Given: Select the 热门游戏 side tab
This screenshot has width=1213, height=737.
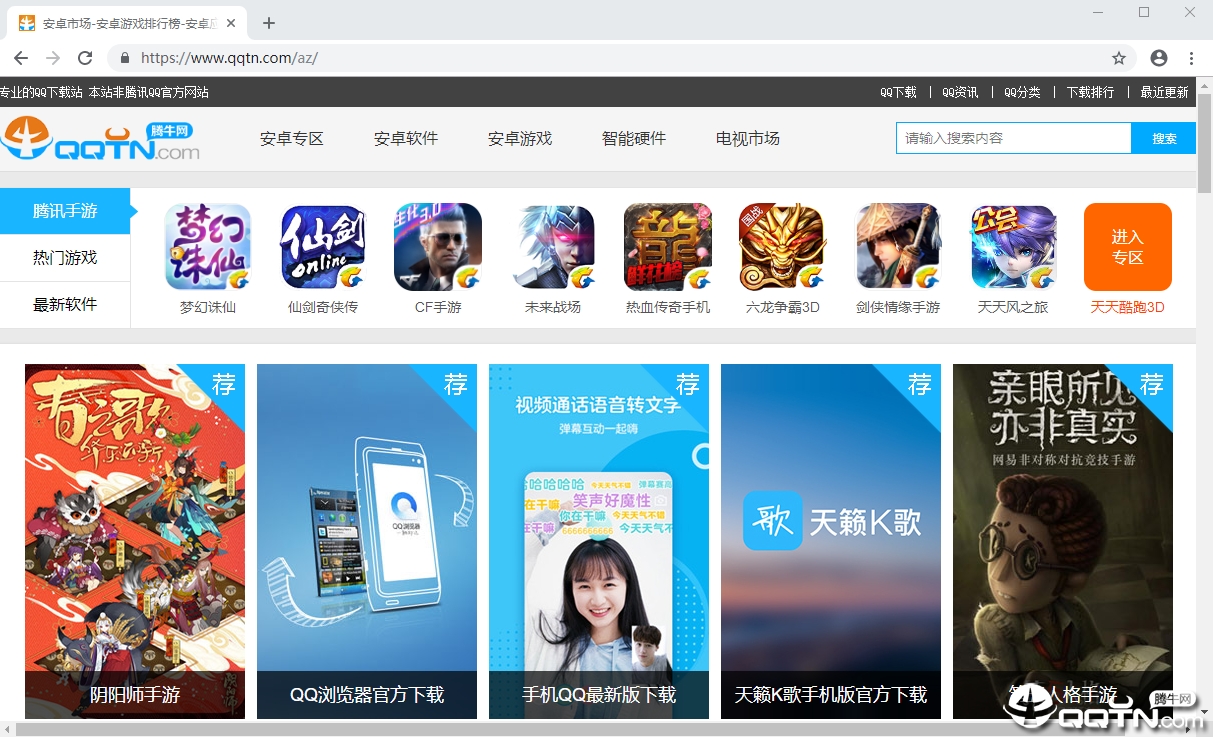Looking at the screenshot, I should [65, 258].
